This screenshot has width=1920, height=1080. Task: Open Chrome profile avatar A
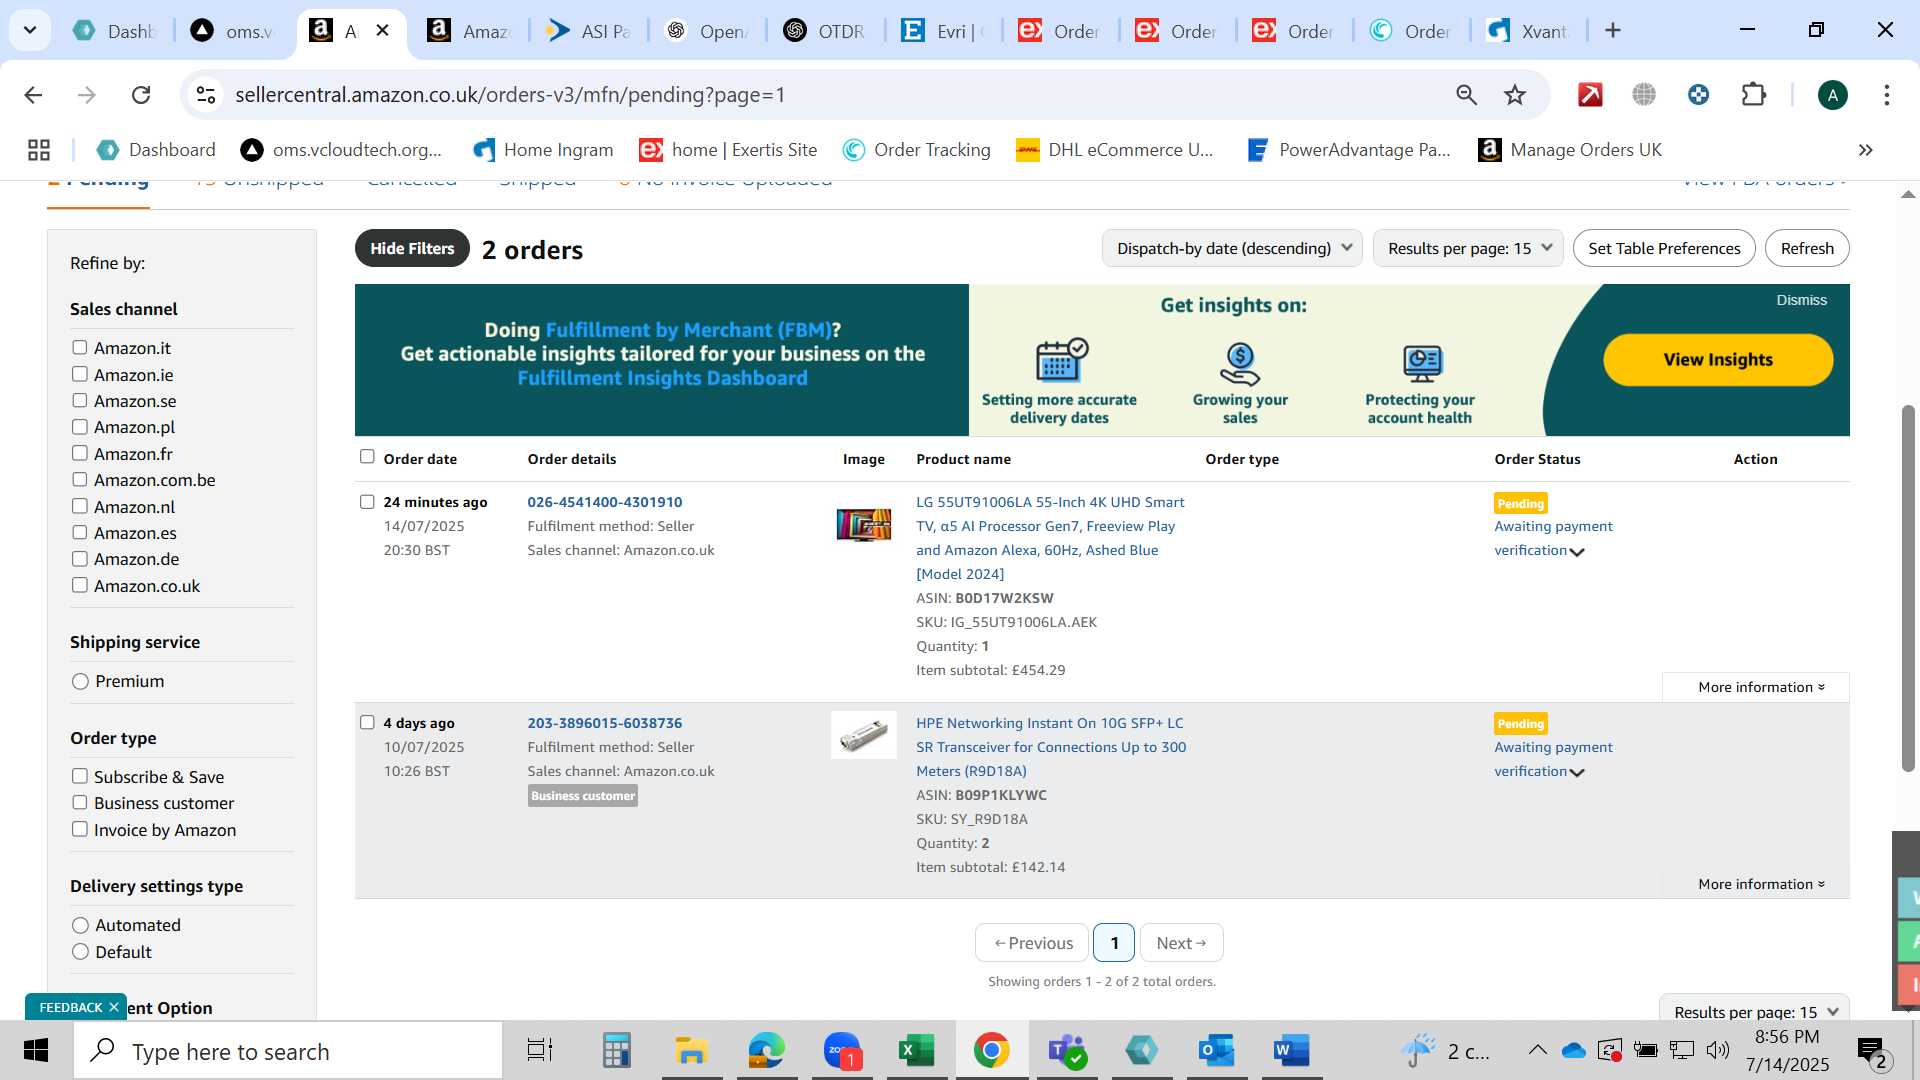click(1832, 95)
